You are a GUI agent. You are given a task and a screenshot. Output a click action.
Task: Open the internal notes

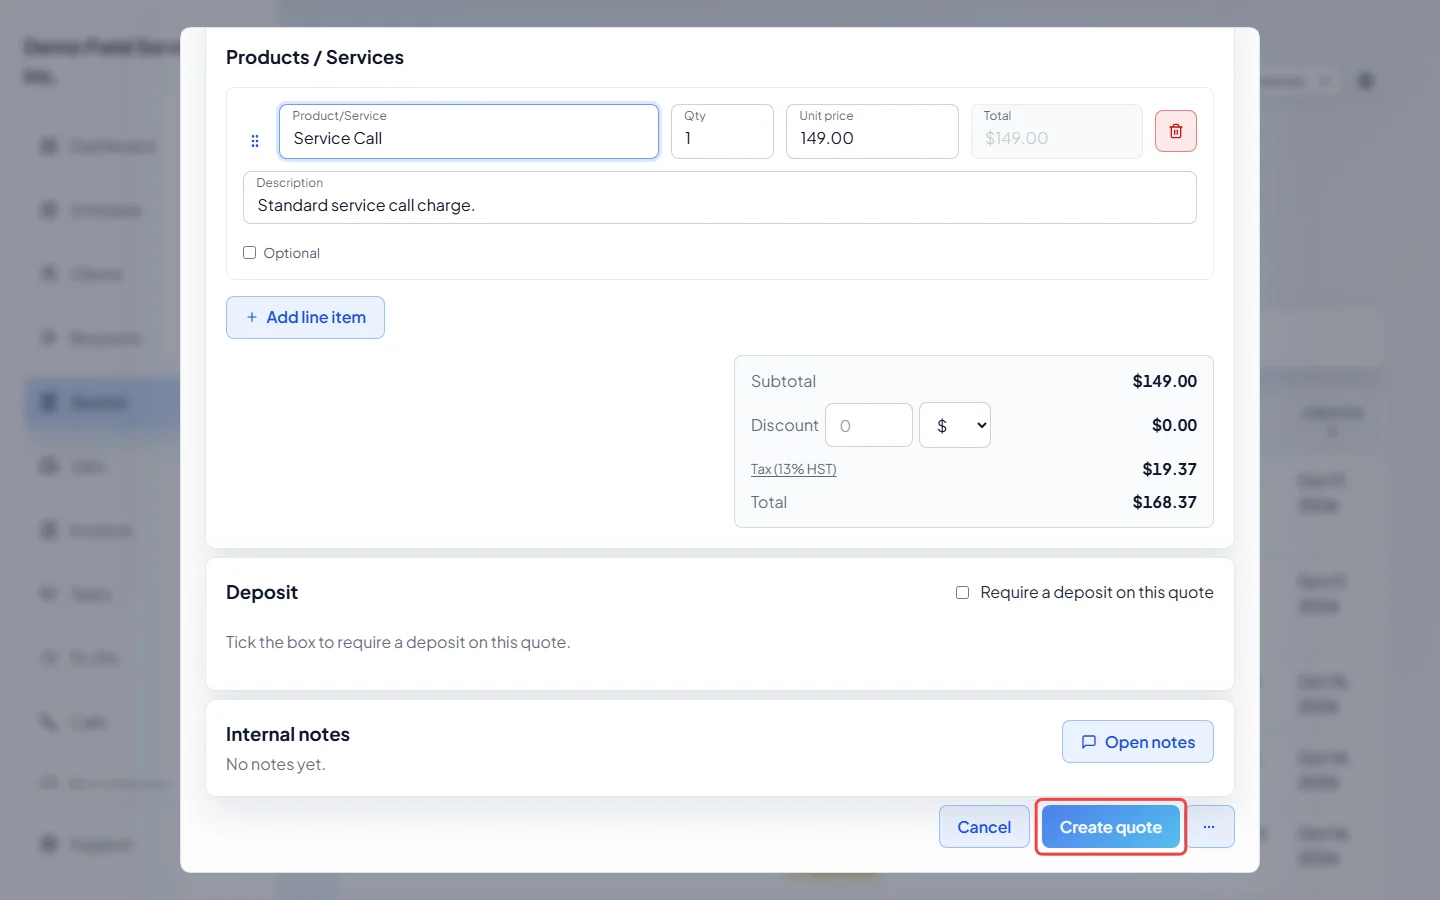pos(1138,742)
